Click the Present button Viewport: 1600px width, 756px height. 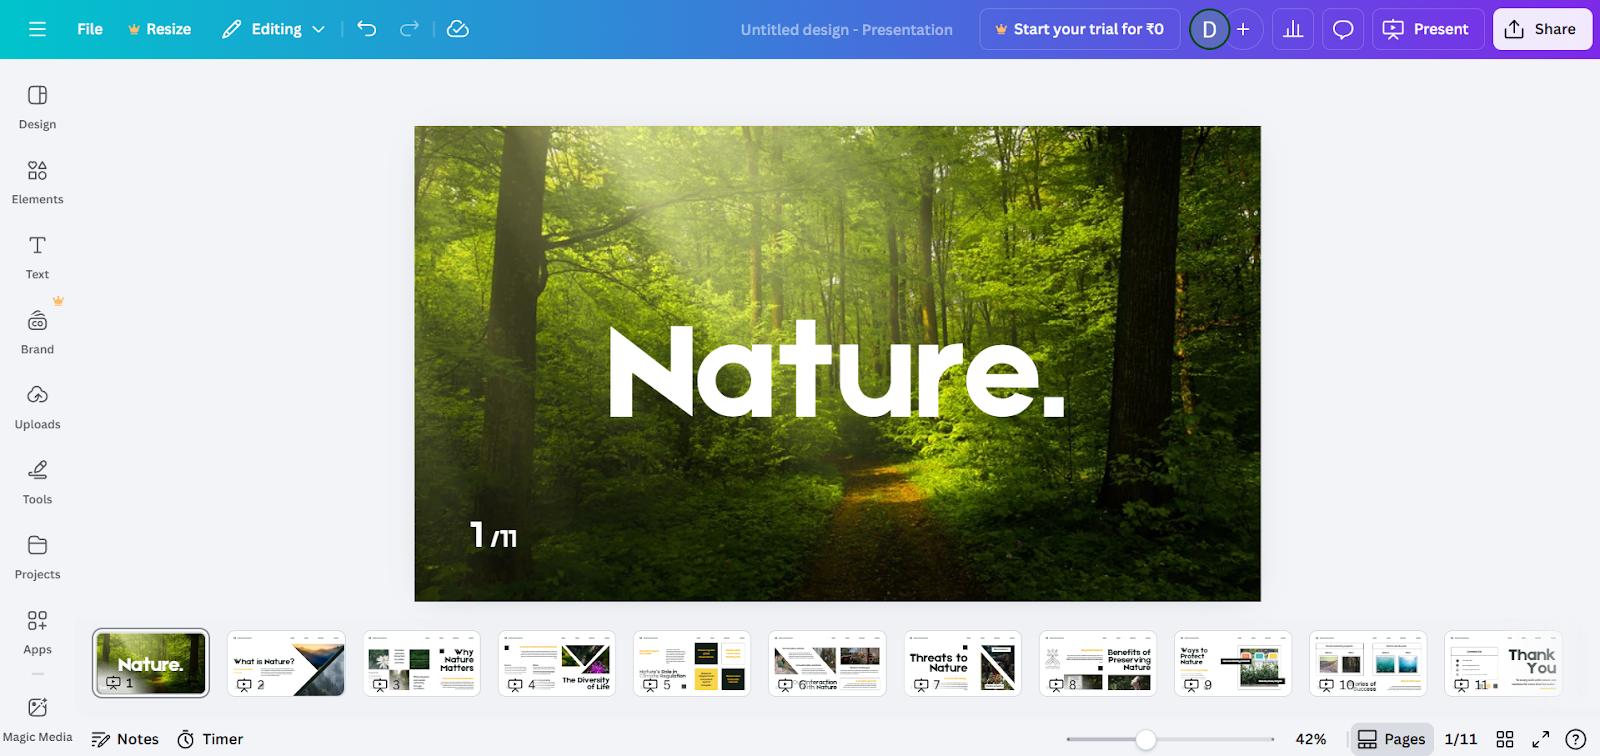point(1428,29)
